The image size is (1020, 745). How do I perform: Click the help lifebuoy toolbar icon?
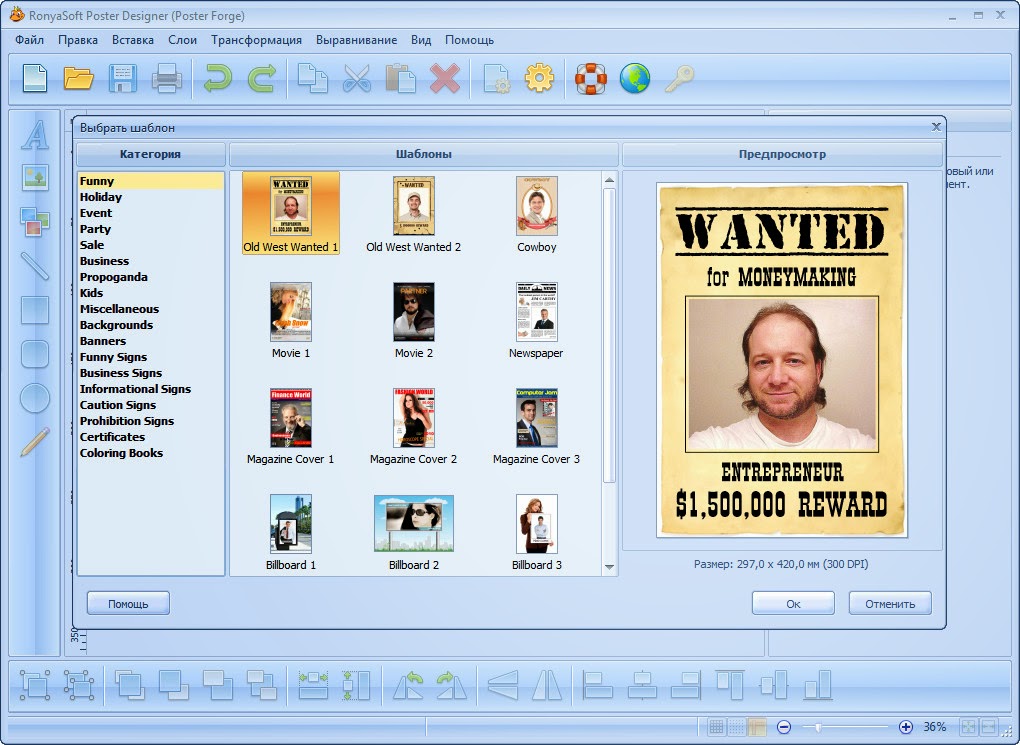(592, 77)
